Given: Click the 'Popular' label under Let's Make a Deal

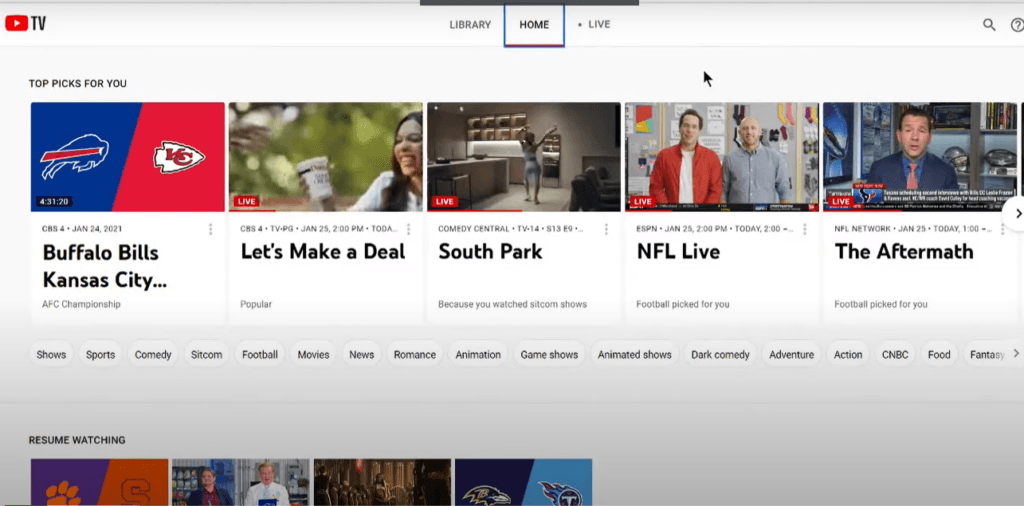Looking at the screenshot, I should tap(256, 304).
